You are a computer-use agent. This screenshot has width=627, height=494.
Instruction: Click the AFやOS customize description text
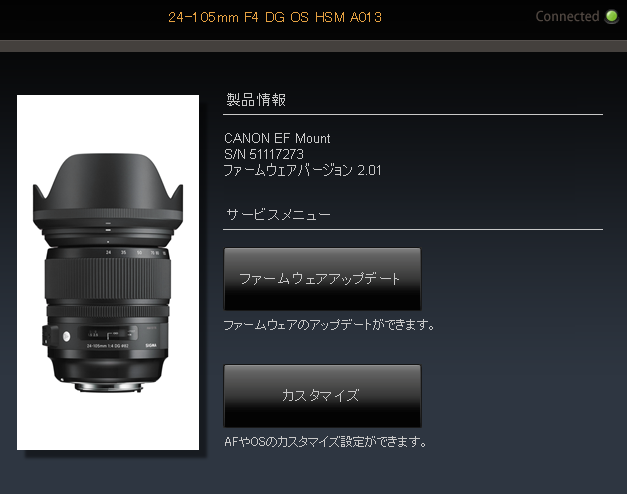pyautogui.click(x=325, y=442)
